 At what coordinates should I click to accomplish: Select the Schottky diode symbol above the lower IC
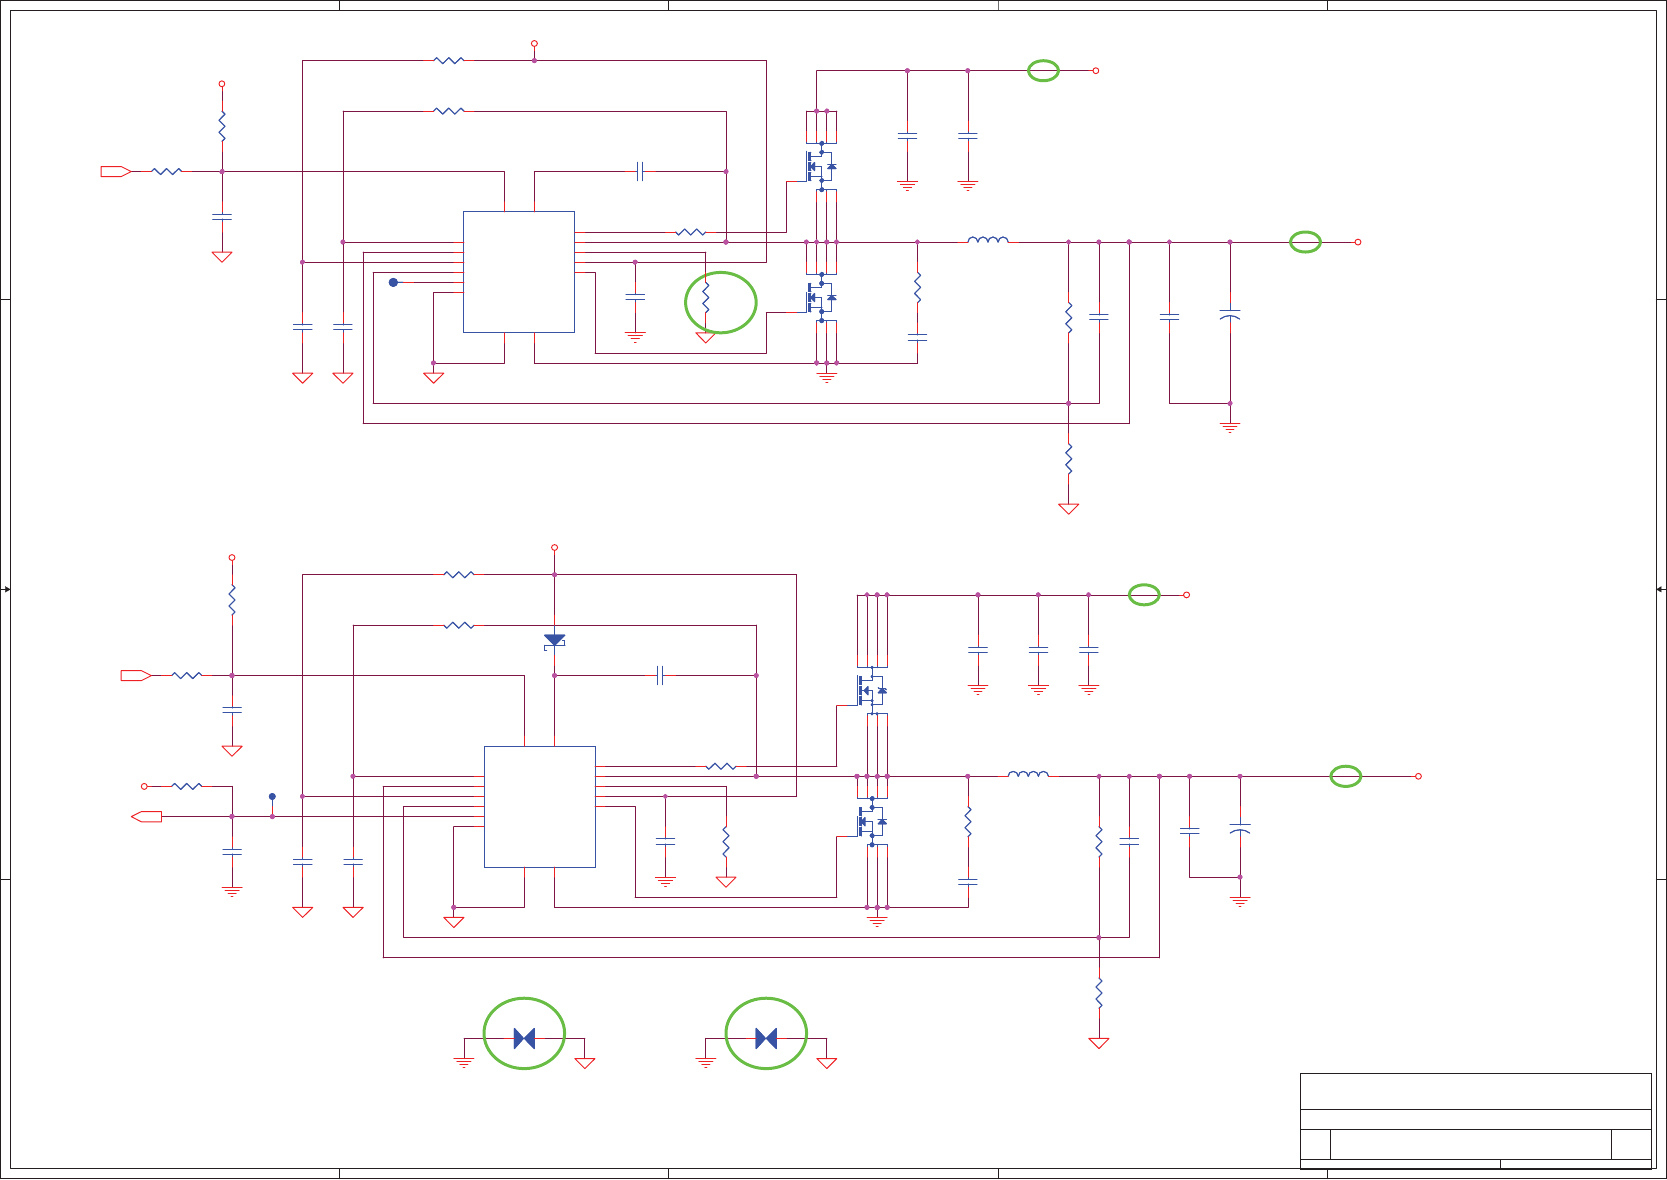tap(554, 640)
